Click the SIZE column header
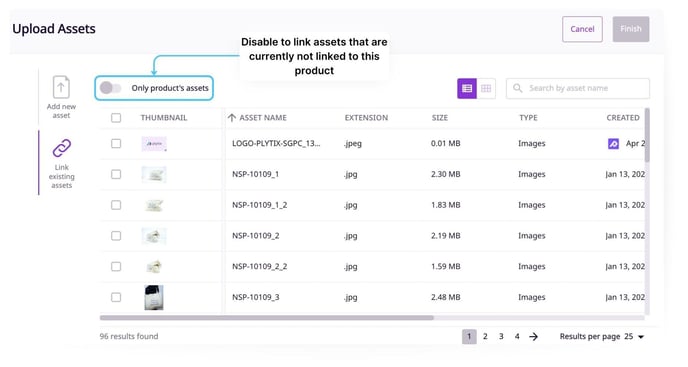 coord(440,118)
